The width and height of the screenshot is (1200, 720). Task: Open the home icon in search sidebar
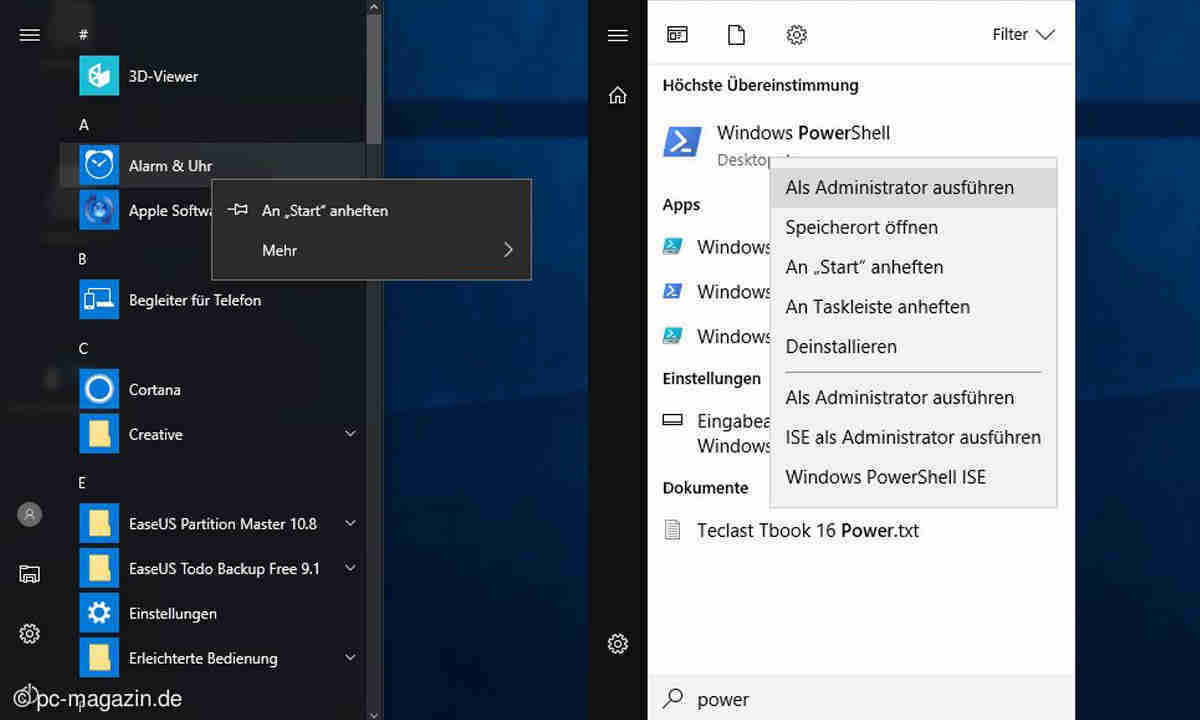[x=618, y=96]
